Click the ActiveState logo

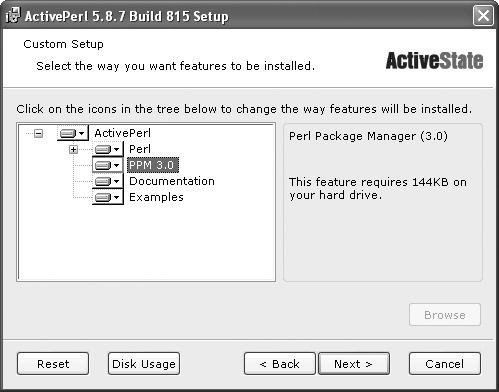[434, 60]
